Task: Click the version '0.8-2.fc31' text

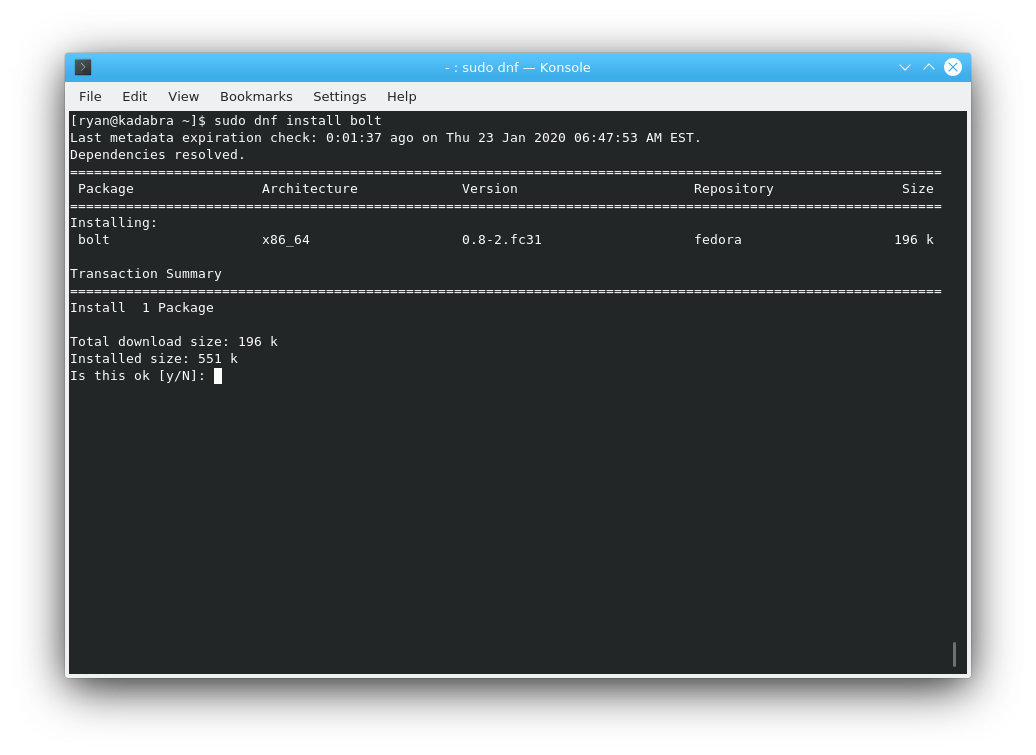Action: [x=501, y=240]
